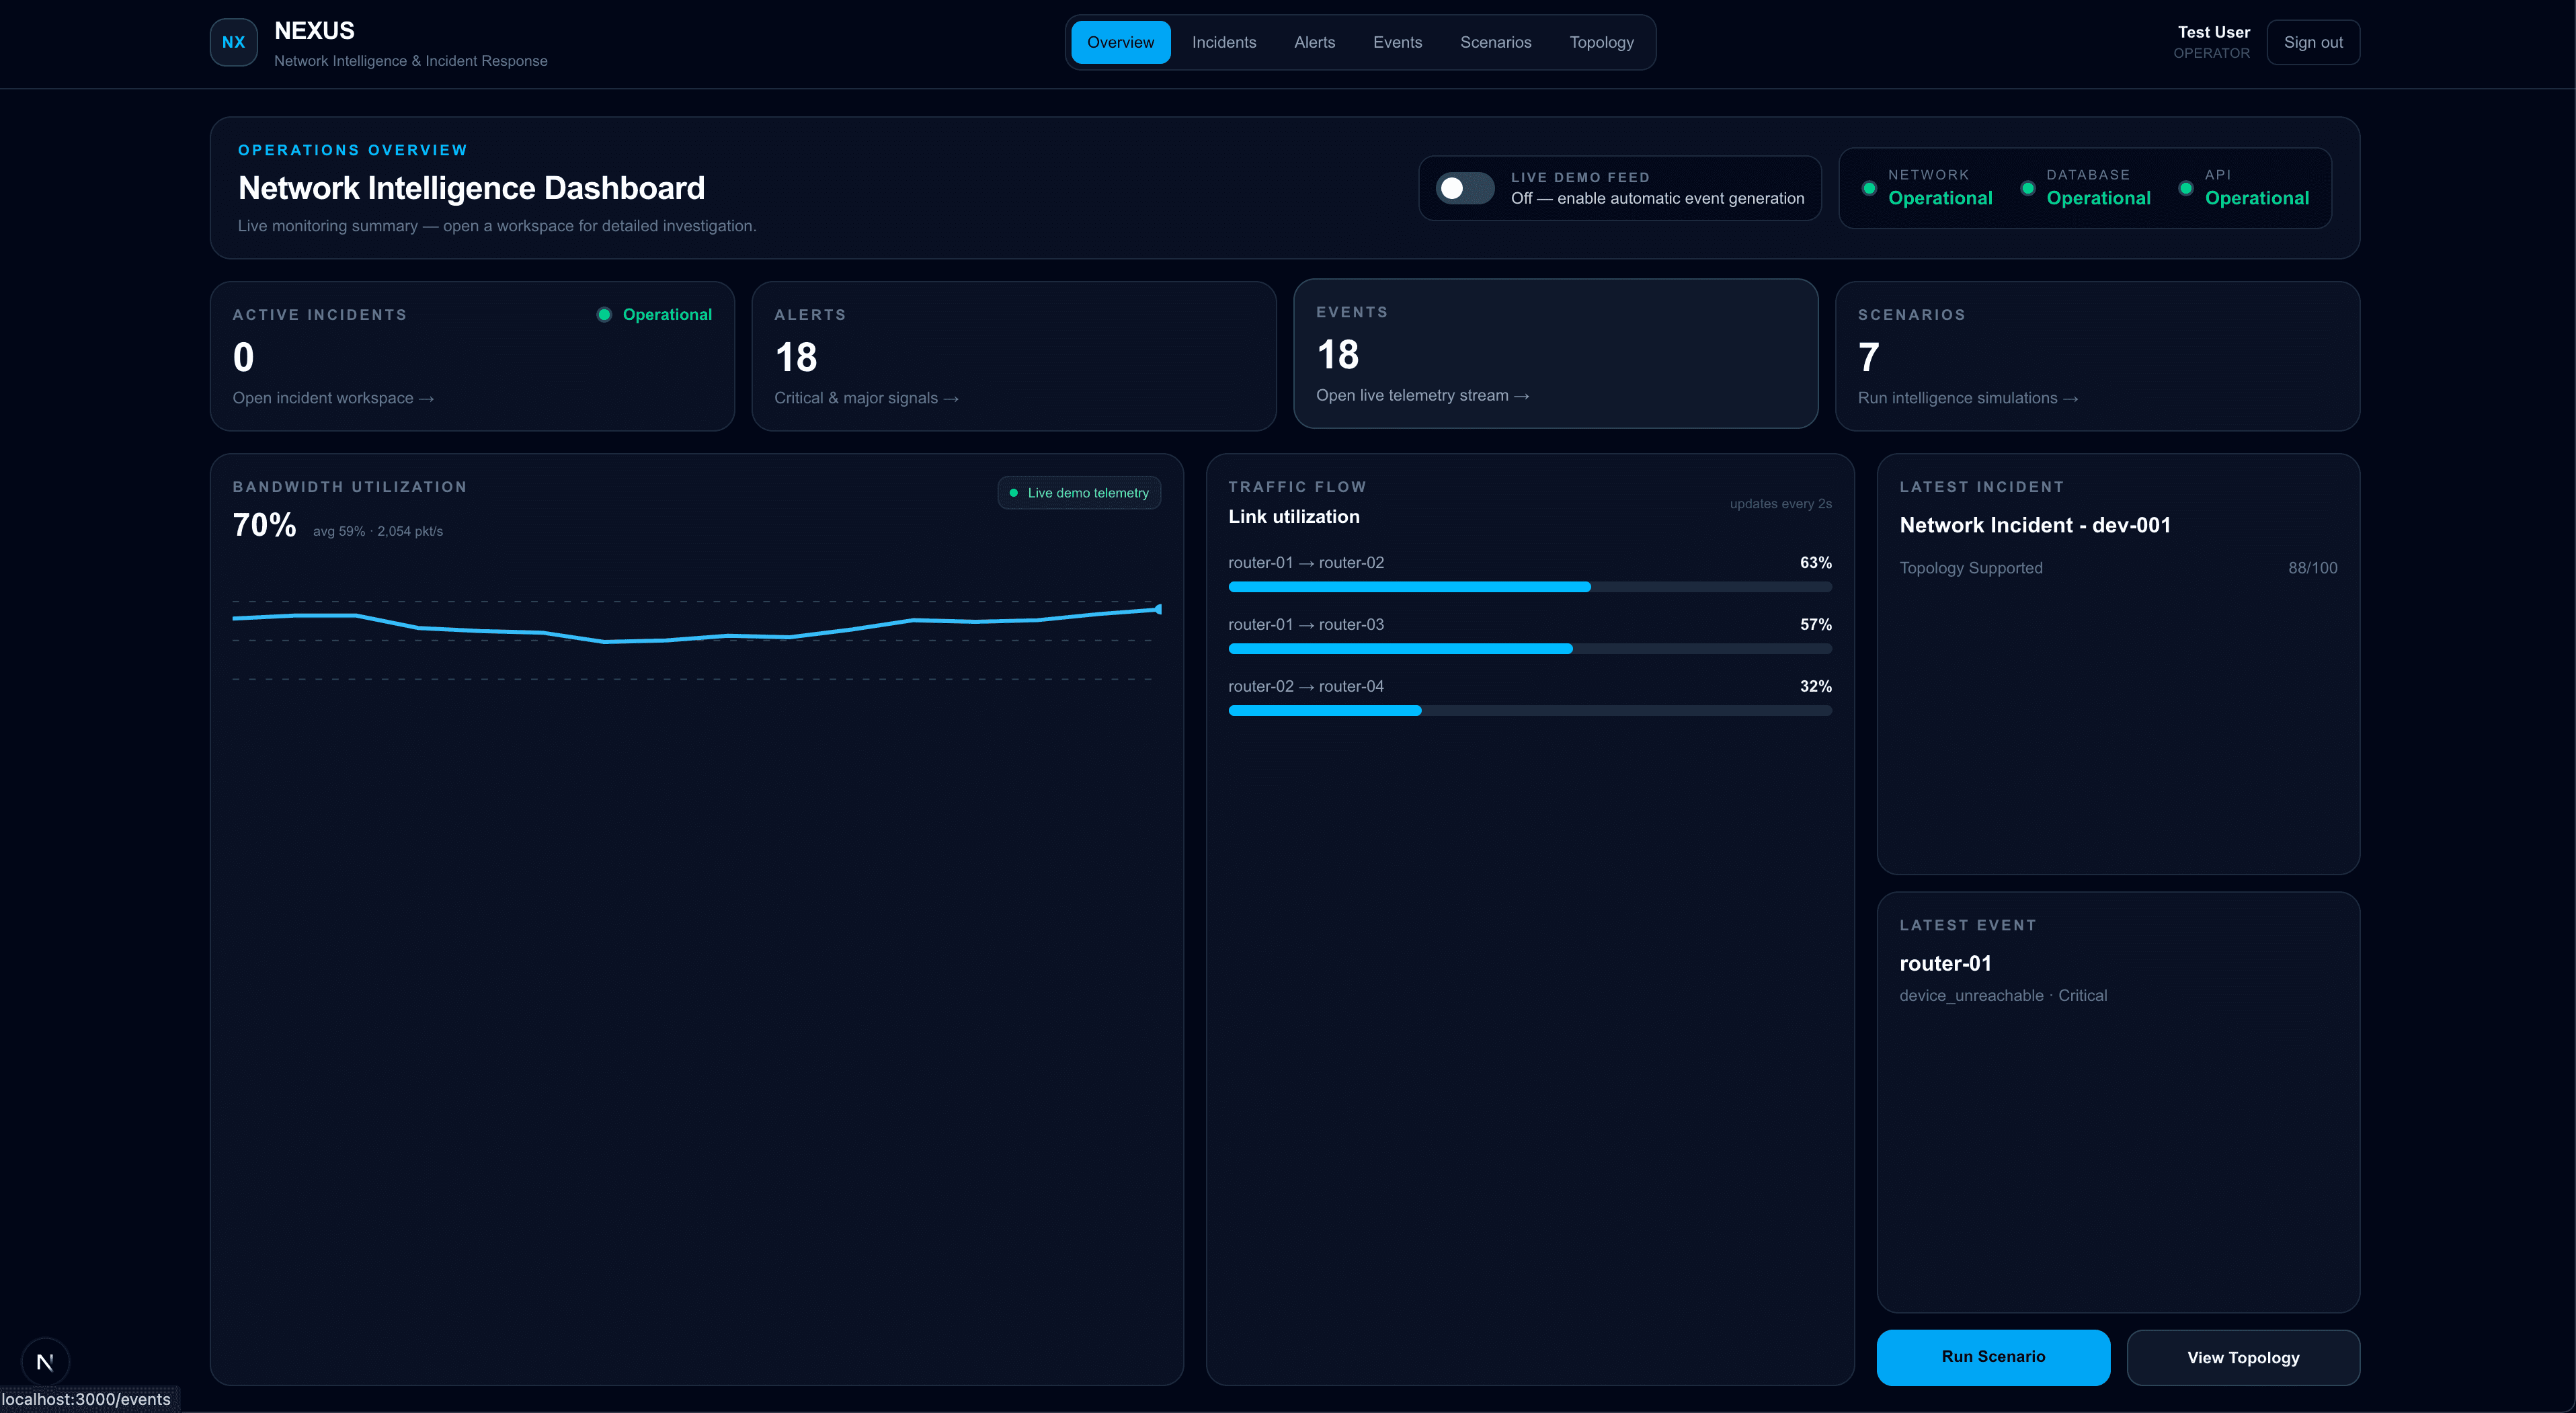2576x1413 pixels.
Task: Click the router-02 to router-04 utilization bar
Action: [x=1530, y=711]
